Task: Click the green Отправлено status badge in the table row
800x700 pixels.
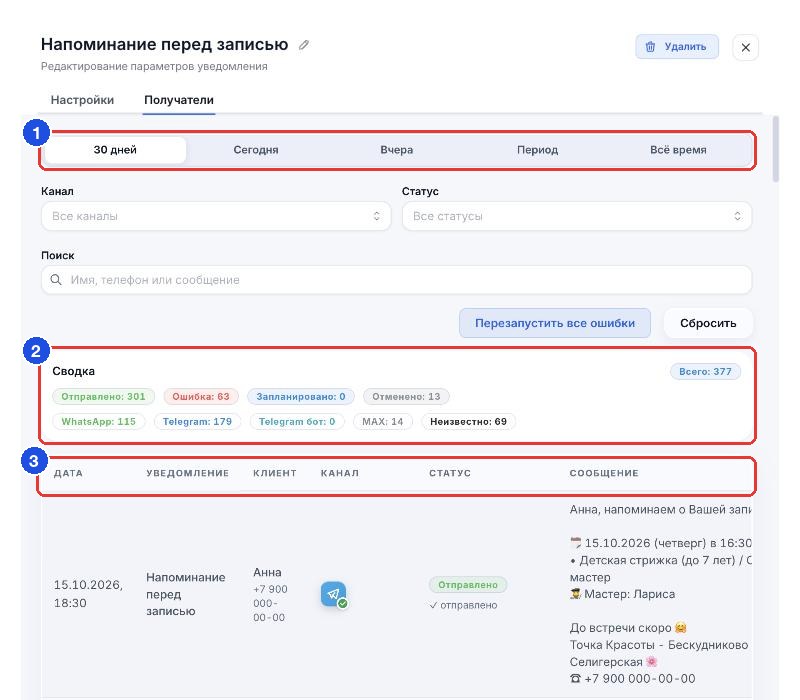Action: (468, 585)
